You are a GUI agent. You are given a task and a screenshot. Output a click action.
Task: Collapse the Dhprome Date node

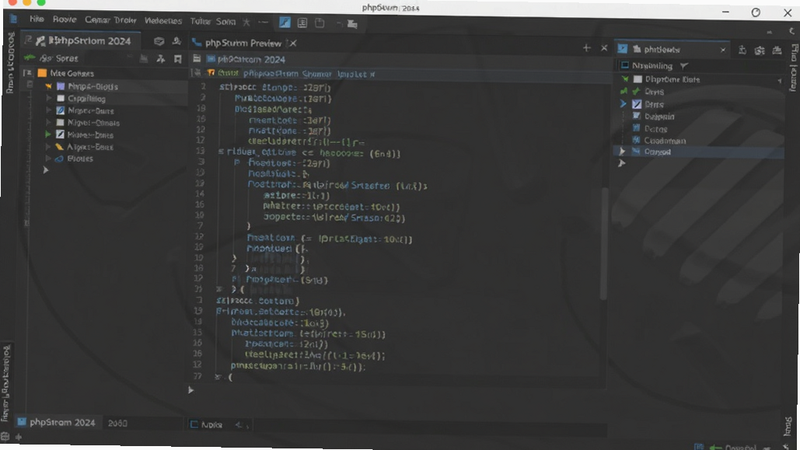(625, 80)
